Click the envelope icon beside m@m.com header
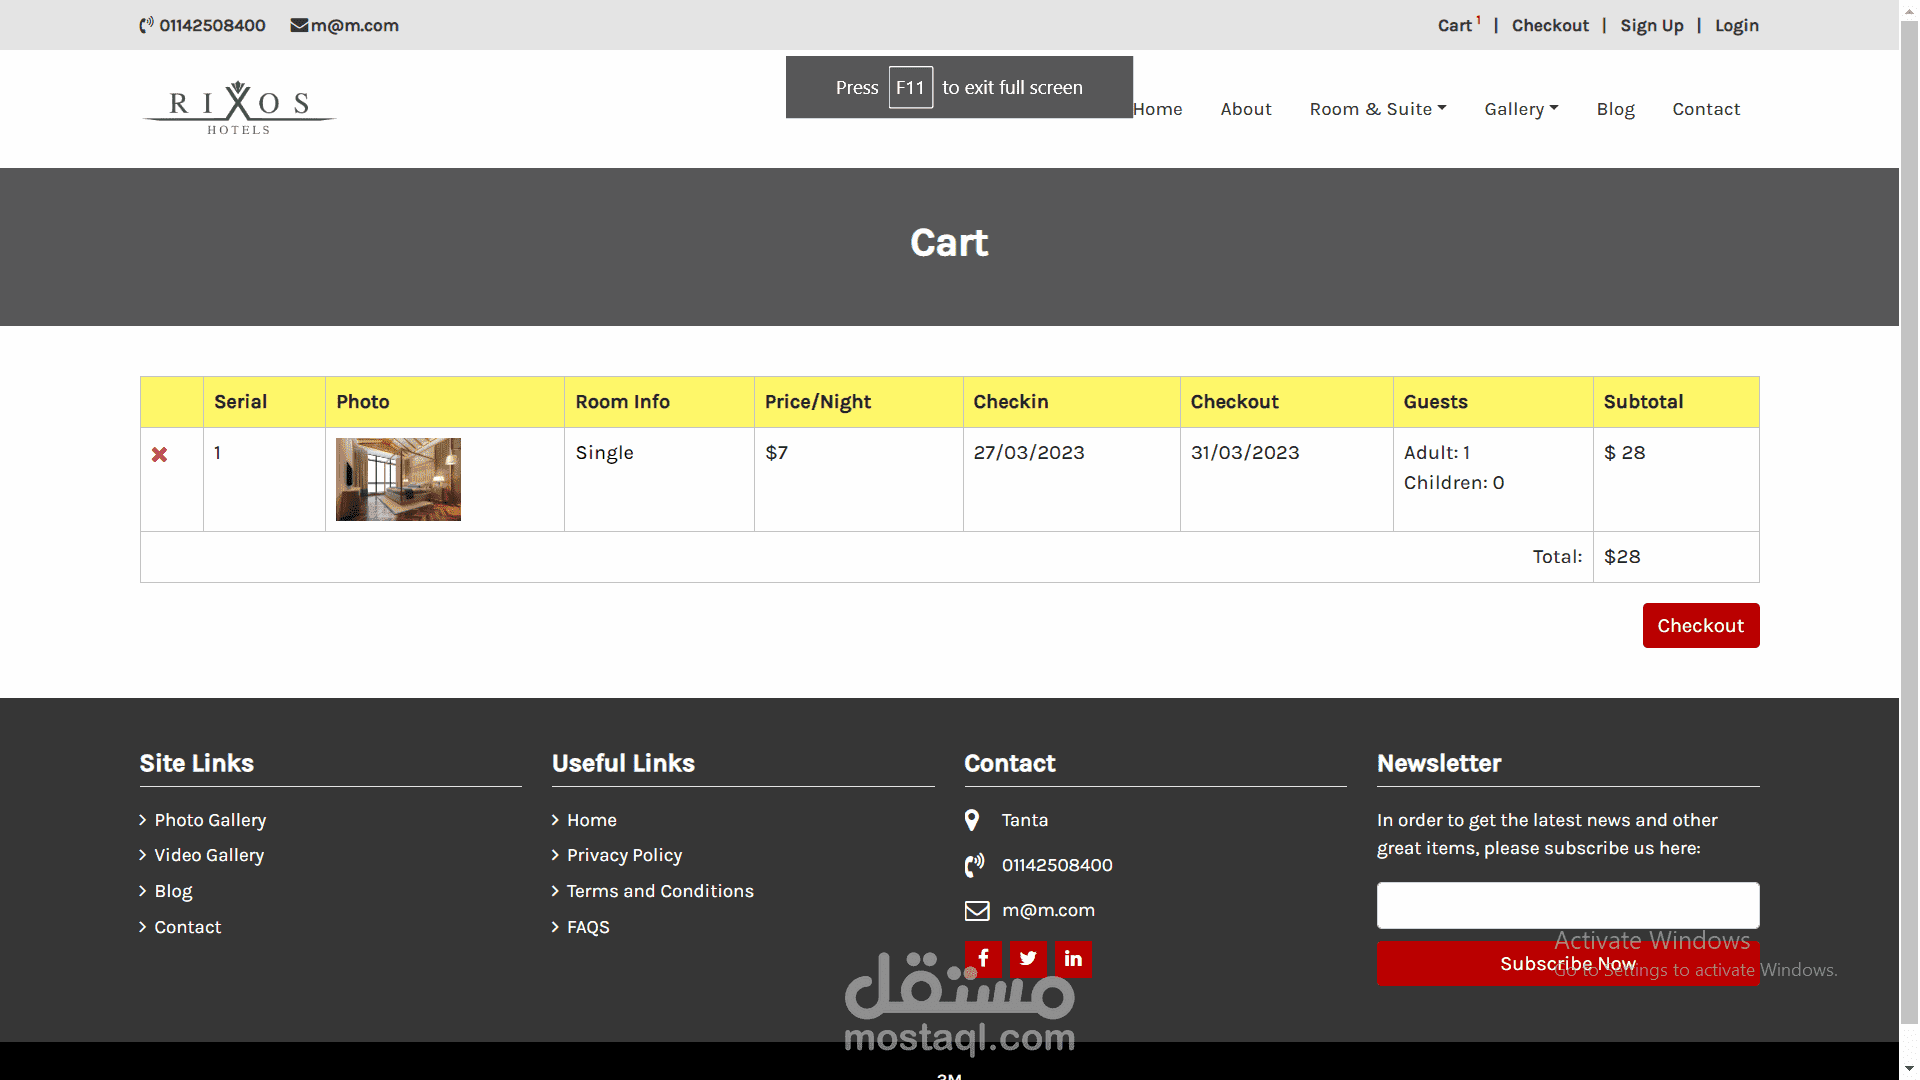Viewport: 1920px width, 1080px height. coord(298,25)
